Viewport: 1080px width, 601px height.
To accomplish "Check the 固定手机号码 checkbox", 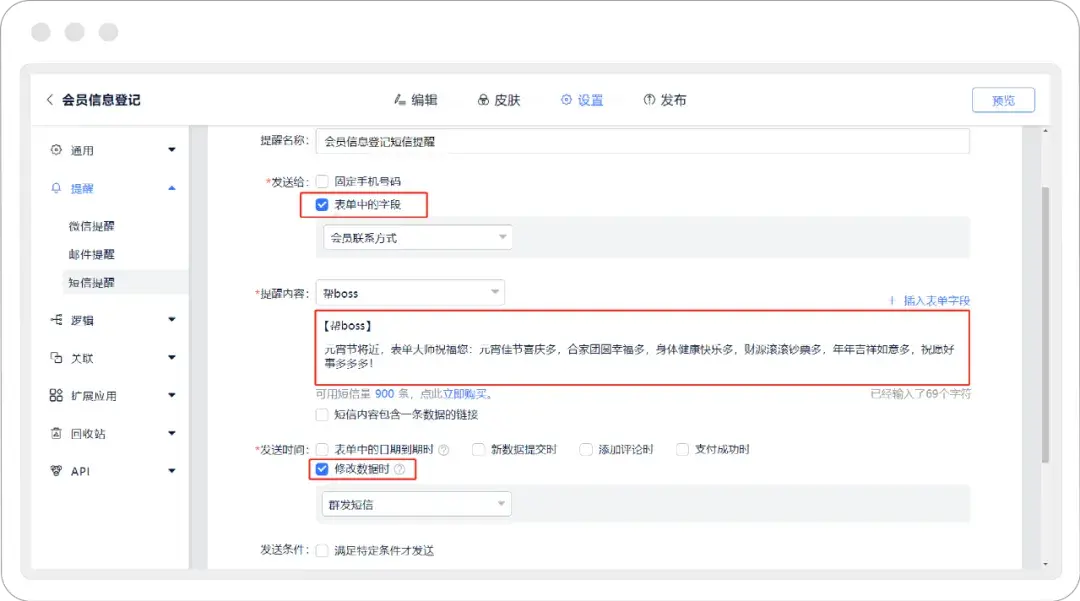I will 322,181.
